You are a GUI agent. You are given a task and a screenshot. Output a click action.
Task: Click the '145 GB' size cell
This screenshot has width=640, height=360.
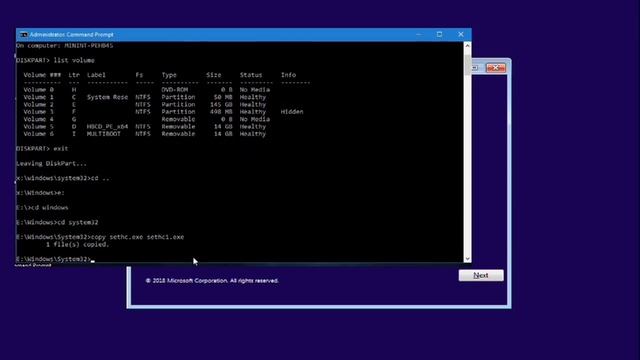point(221,104)
